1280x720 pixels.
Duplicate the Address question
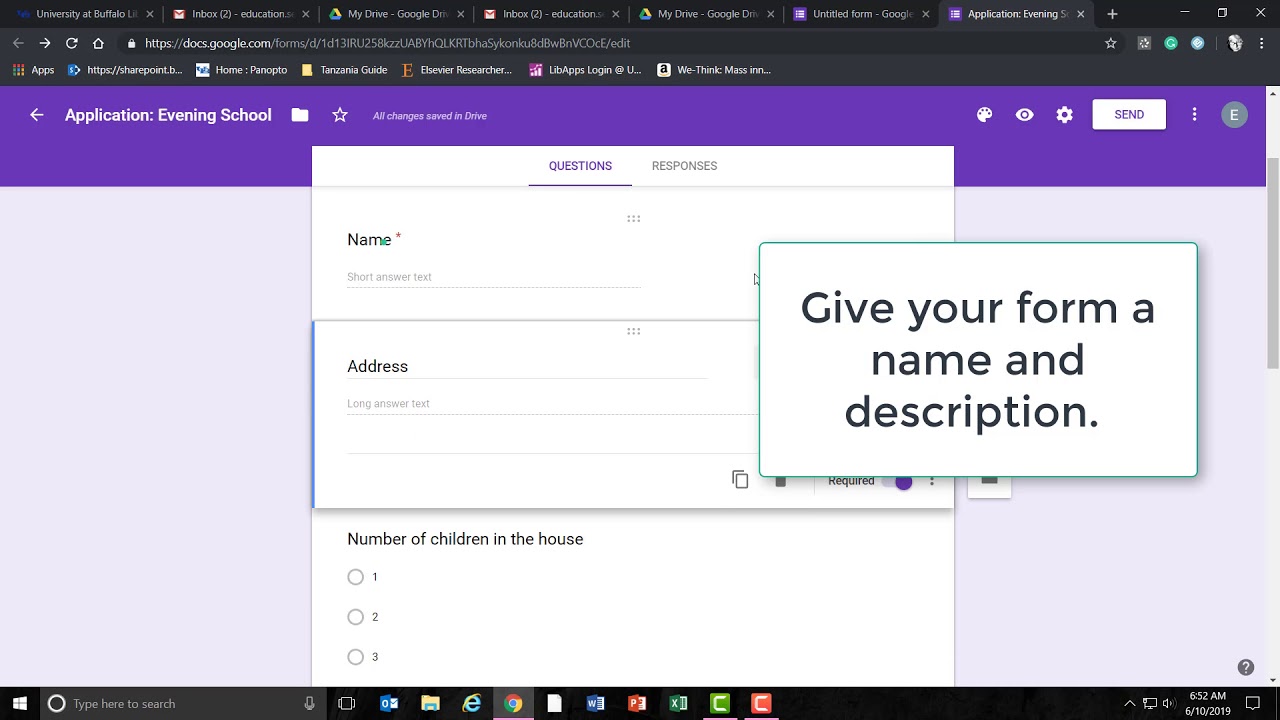click(x=740, y=480)
